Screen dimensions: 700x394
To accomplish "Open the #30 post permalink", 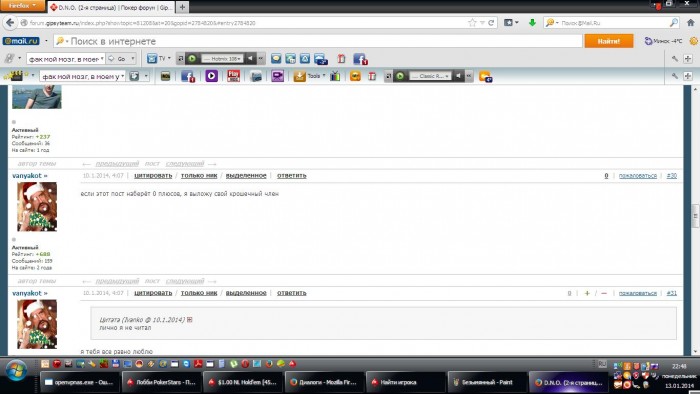I will [671, 176].
